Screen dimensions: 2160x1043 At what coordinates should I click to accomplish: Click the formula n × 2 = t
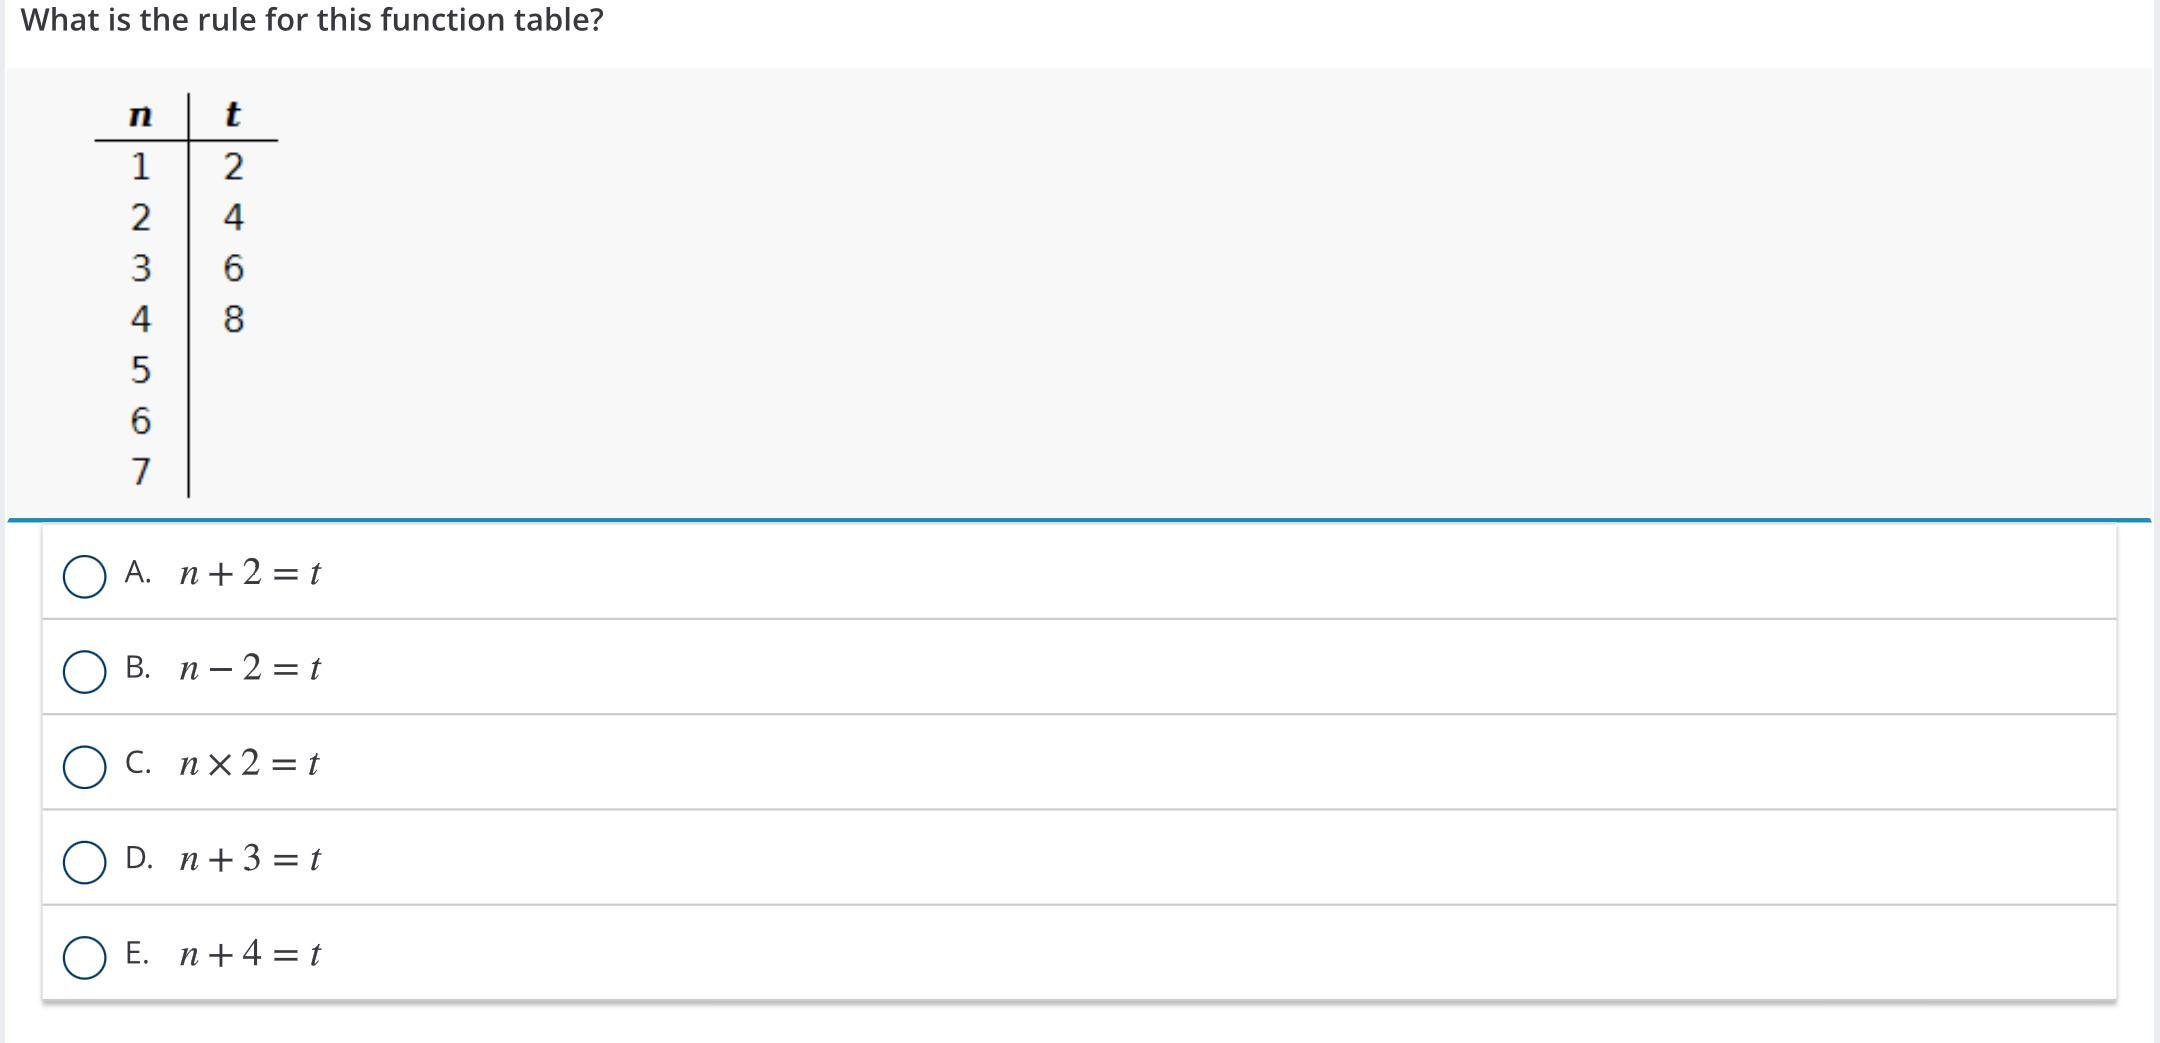(x=249, y=763)
